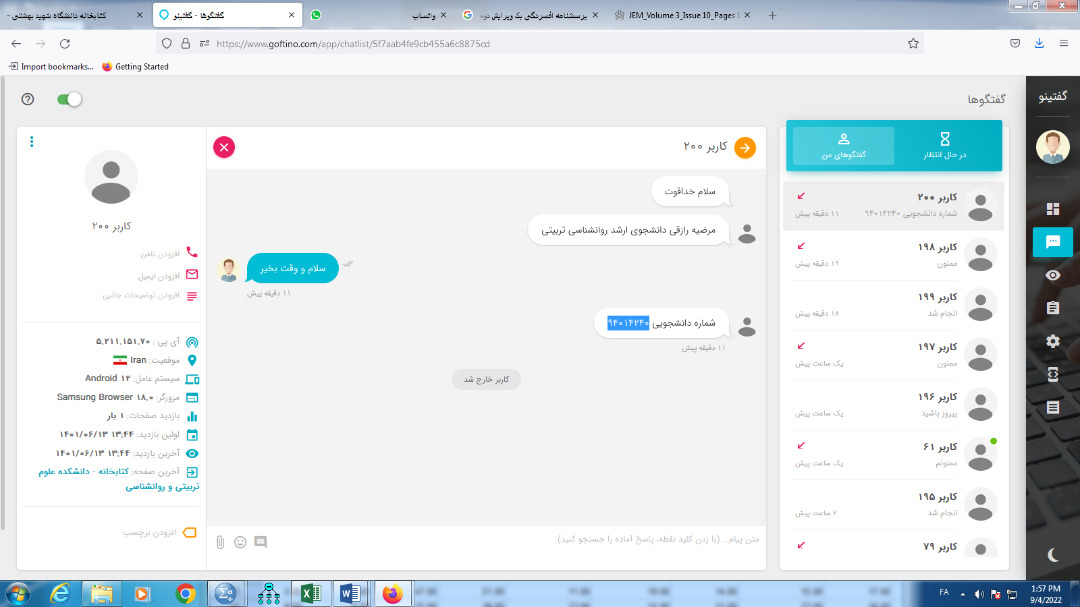Toggle dark mode with the moon icon
This screenshot has height=607, width=1080.
tap(1052, 554)
